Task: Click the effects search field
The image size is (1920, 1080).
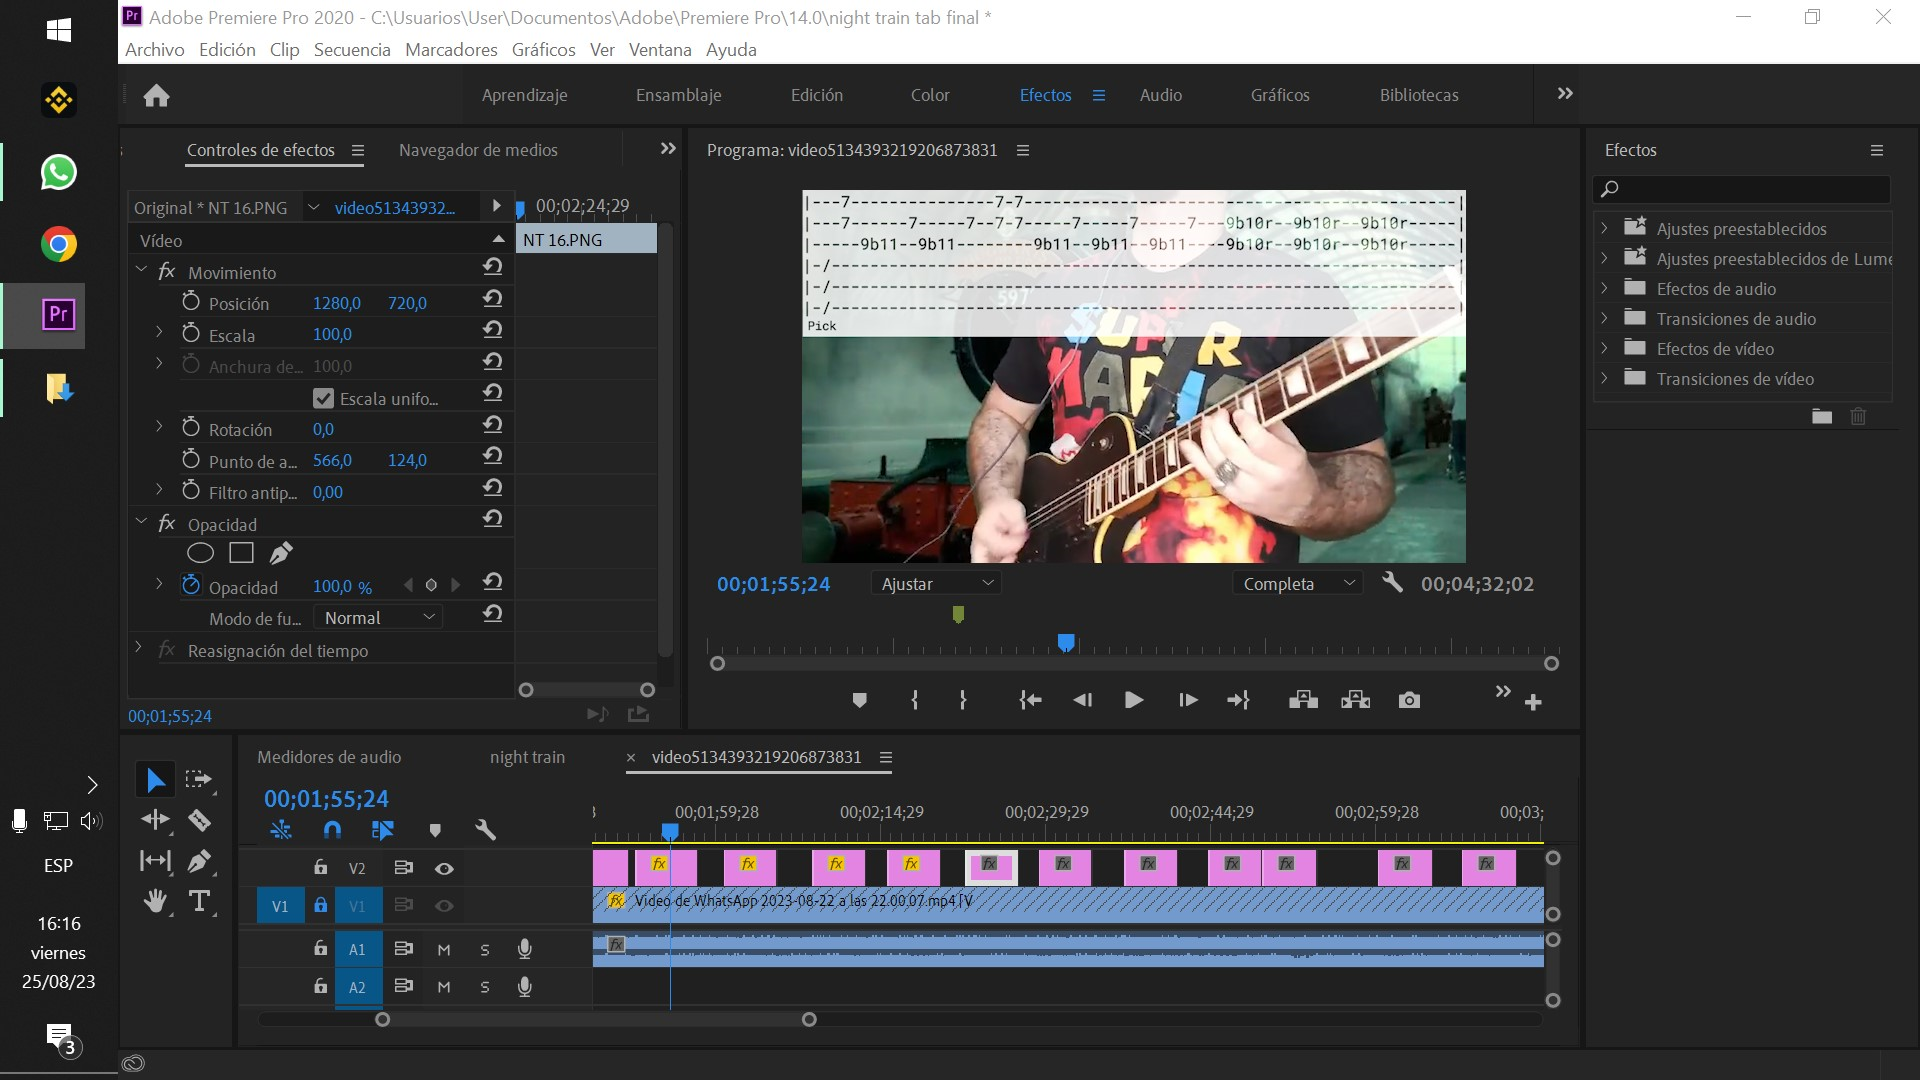Action: tap(1742, 189)
